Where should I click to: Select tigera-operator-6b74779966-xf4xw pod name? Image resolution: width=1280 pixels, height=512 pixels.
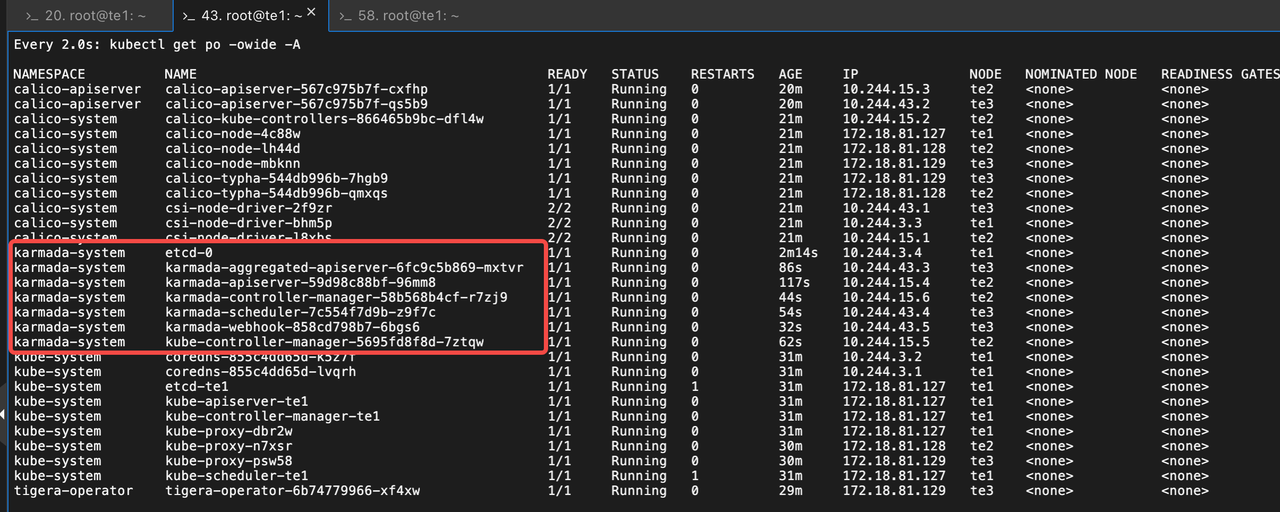pos(292,491)
